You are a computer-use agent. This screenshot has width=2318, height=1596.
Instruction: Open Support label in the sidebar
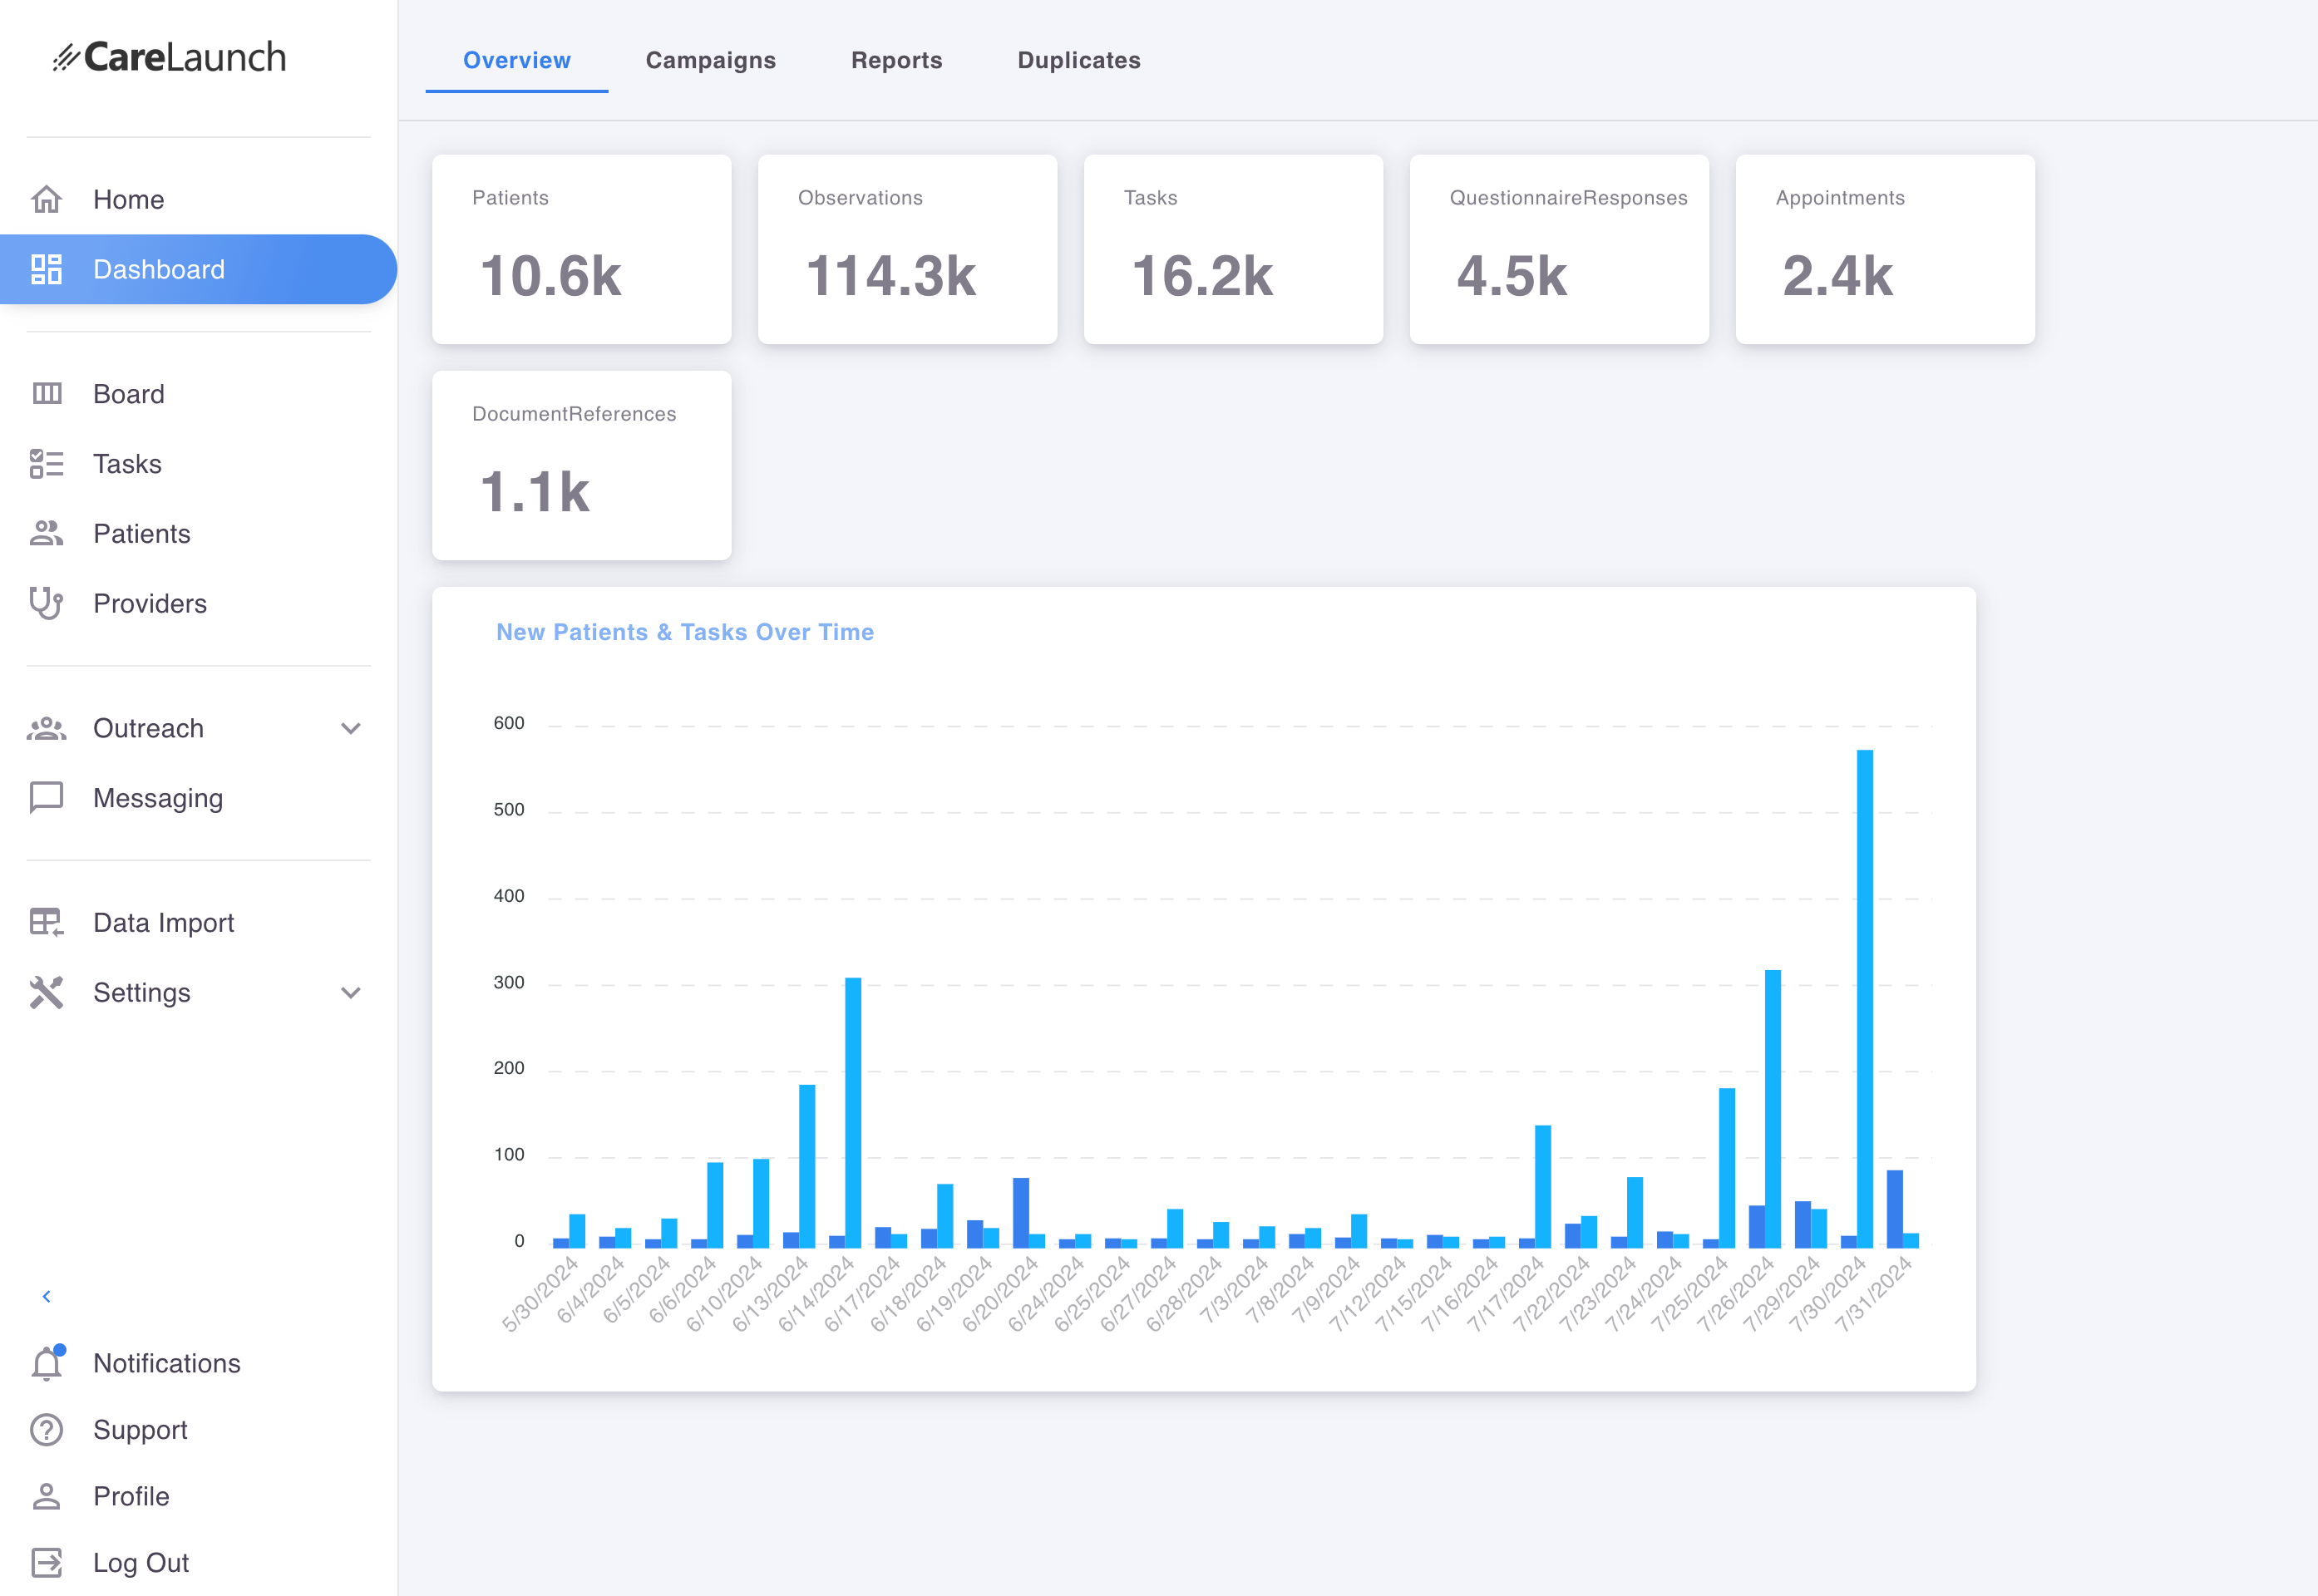(x=140, y=1430)
